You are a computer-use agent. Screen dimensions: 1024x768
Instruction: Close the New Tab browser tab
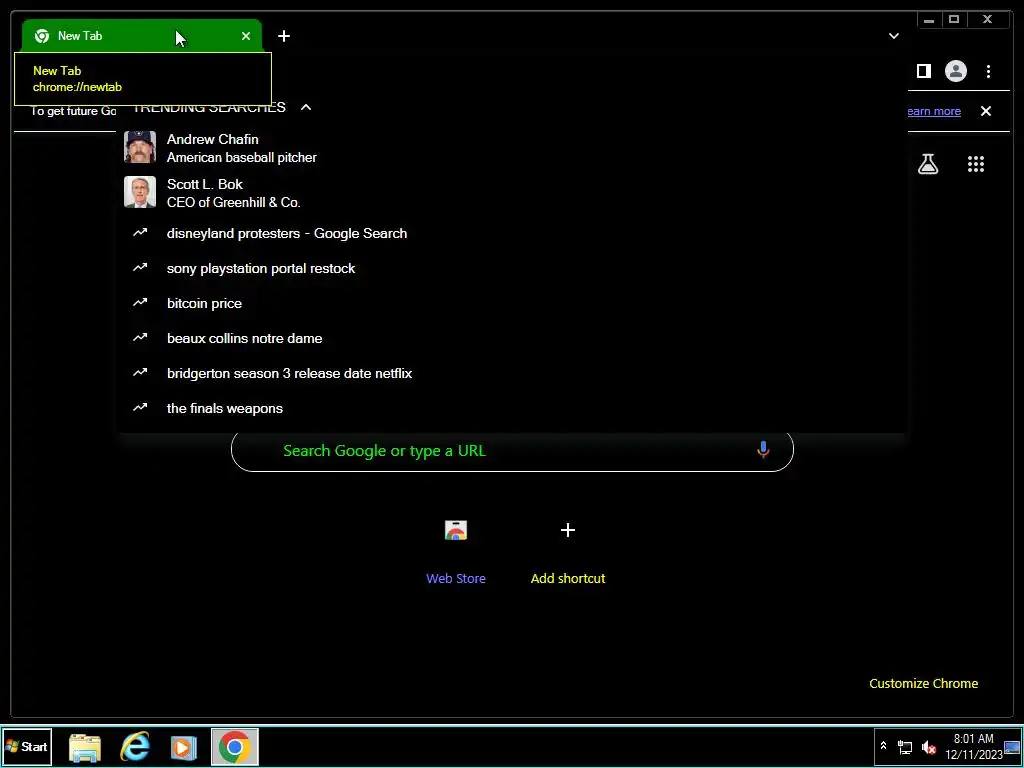pos(246,36)
